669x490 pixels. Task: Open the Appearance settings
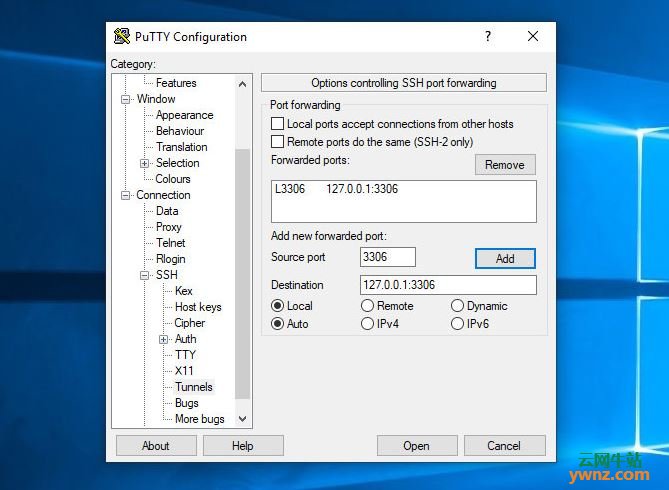184,115
